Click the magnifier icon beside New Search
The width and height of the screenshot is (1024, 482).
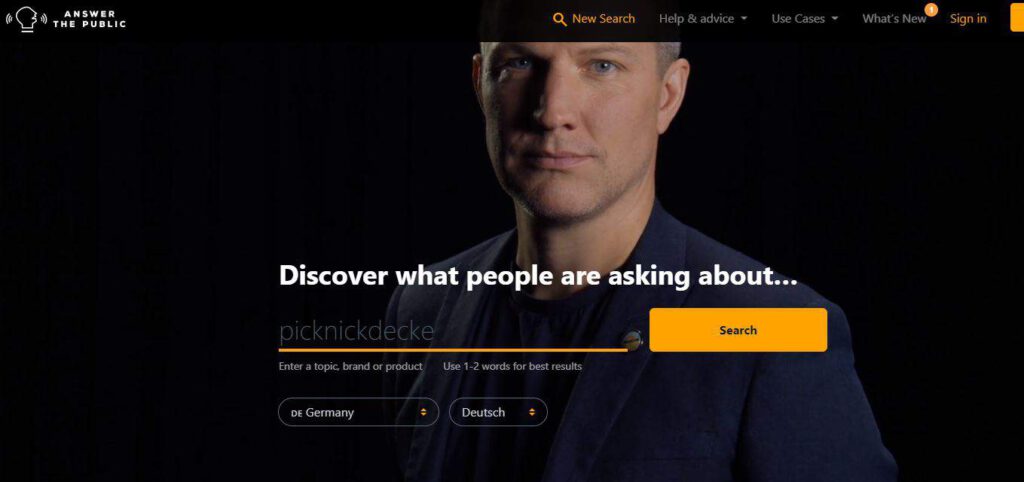560,20
